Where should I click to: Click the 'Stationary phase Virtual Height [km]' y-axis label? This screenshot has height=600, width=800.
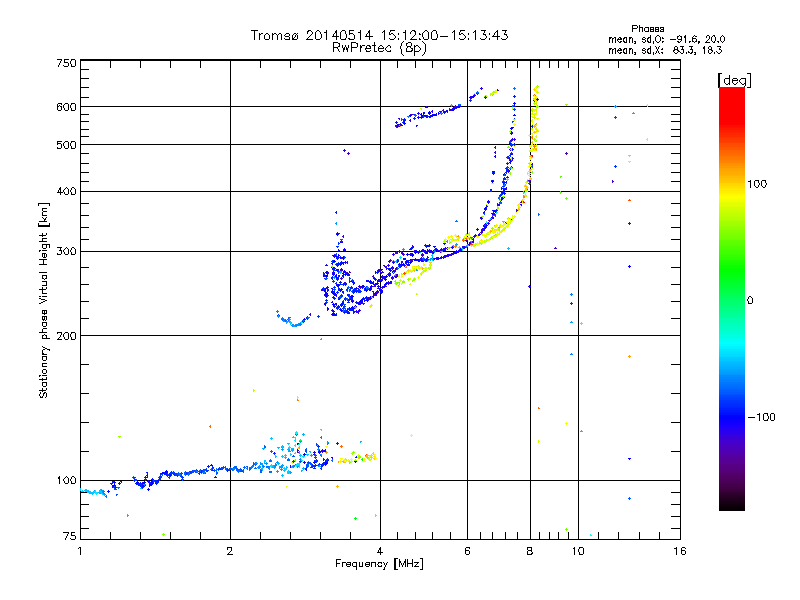pos(44,300)
